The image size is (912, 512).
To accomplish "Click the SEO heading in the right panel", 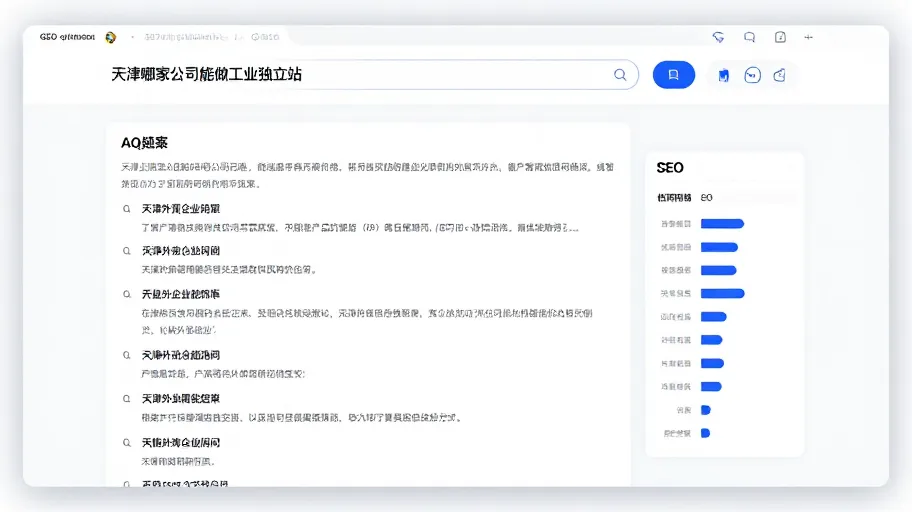I will 670,168.
